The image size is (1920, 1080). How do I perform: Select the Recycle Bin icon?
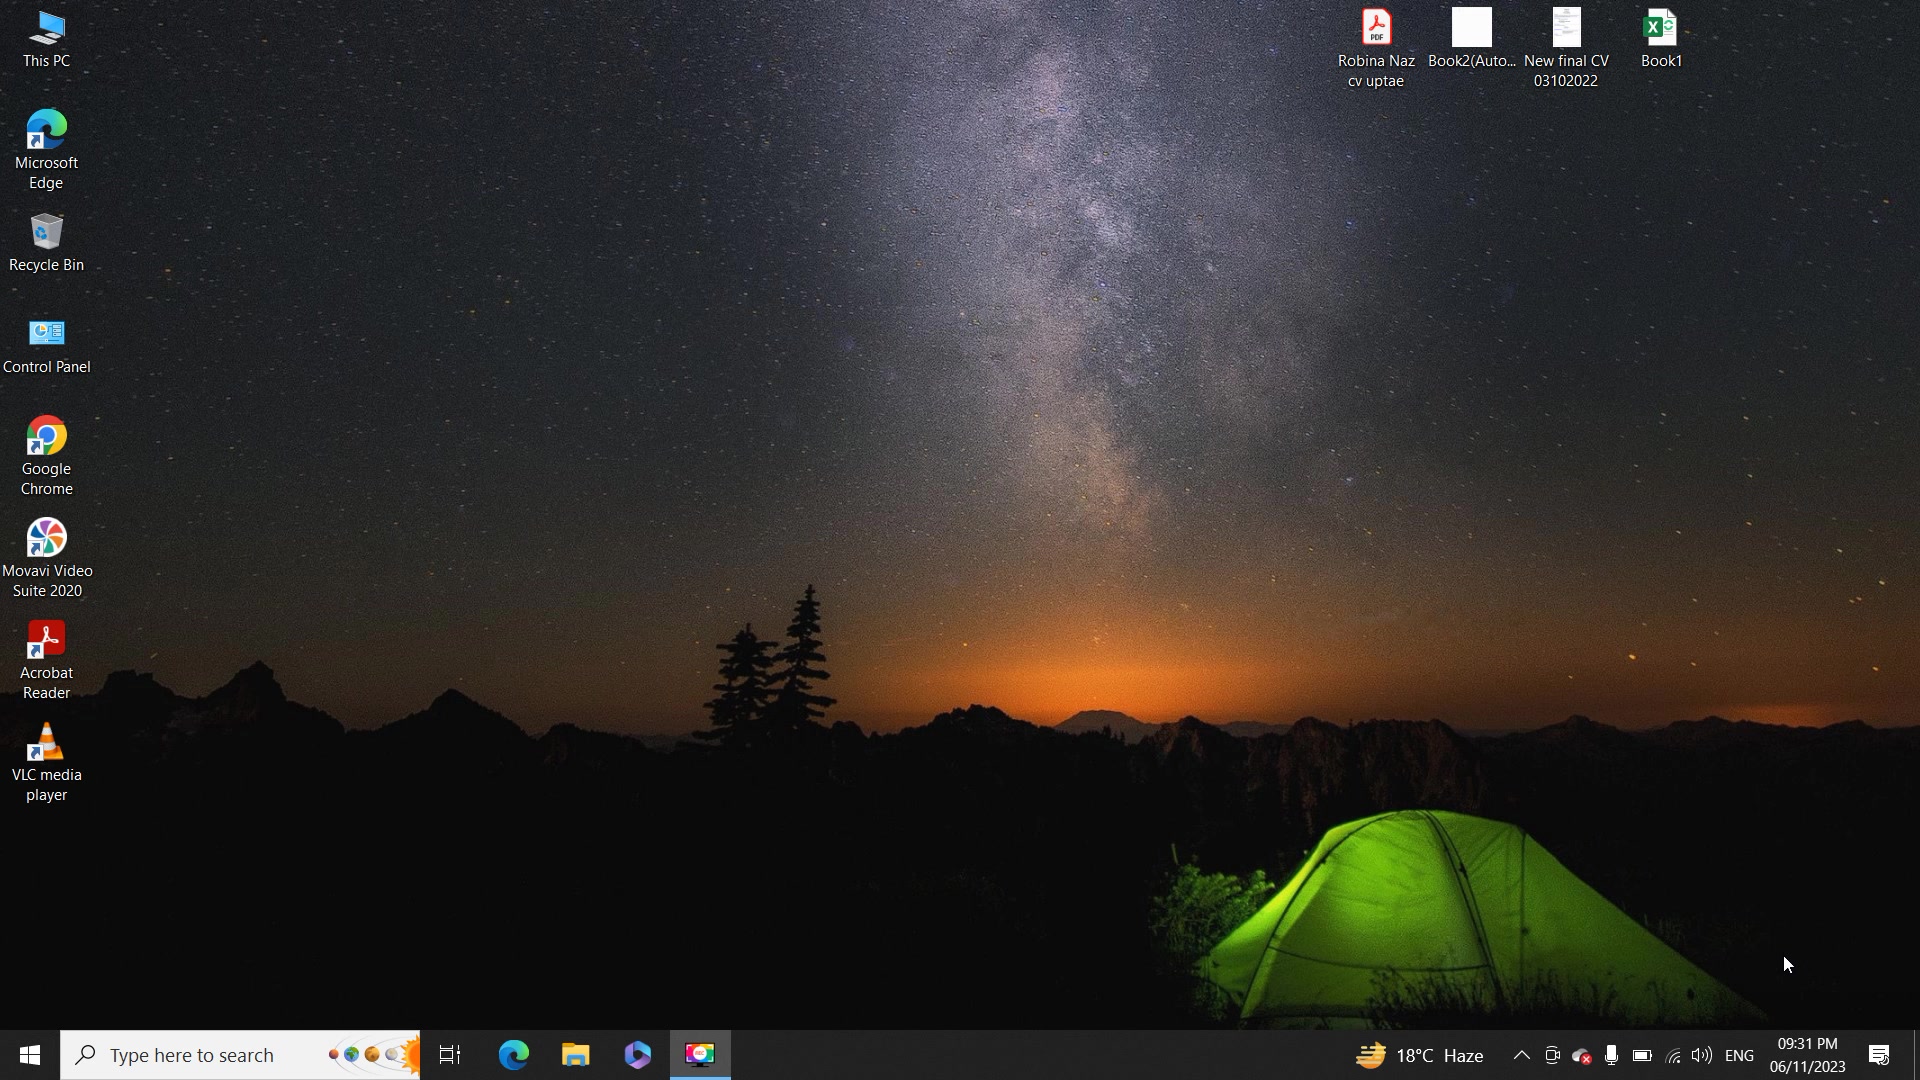[46, 243]
